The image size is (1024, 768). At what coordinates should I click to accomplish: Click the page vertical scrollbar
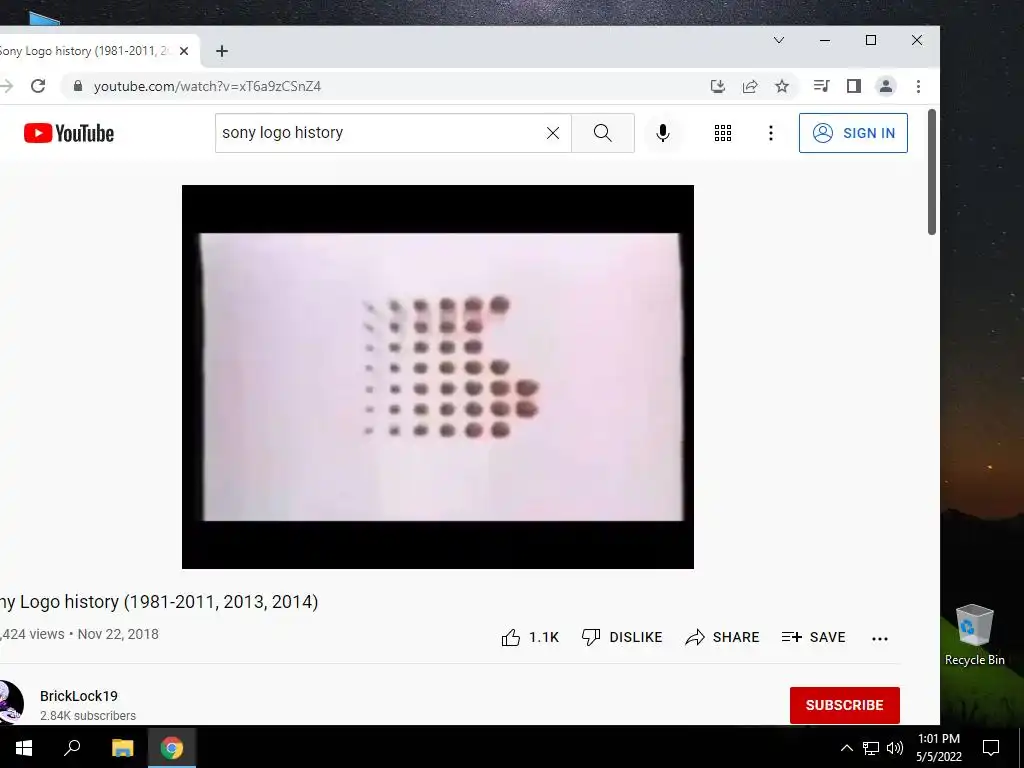coord(932,172)
